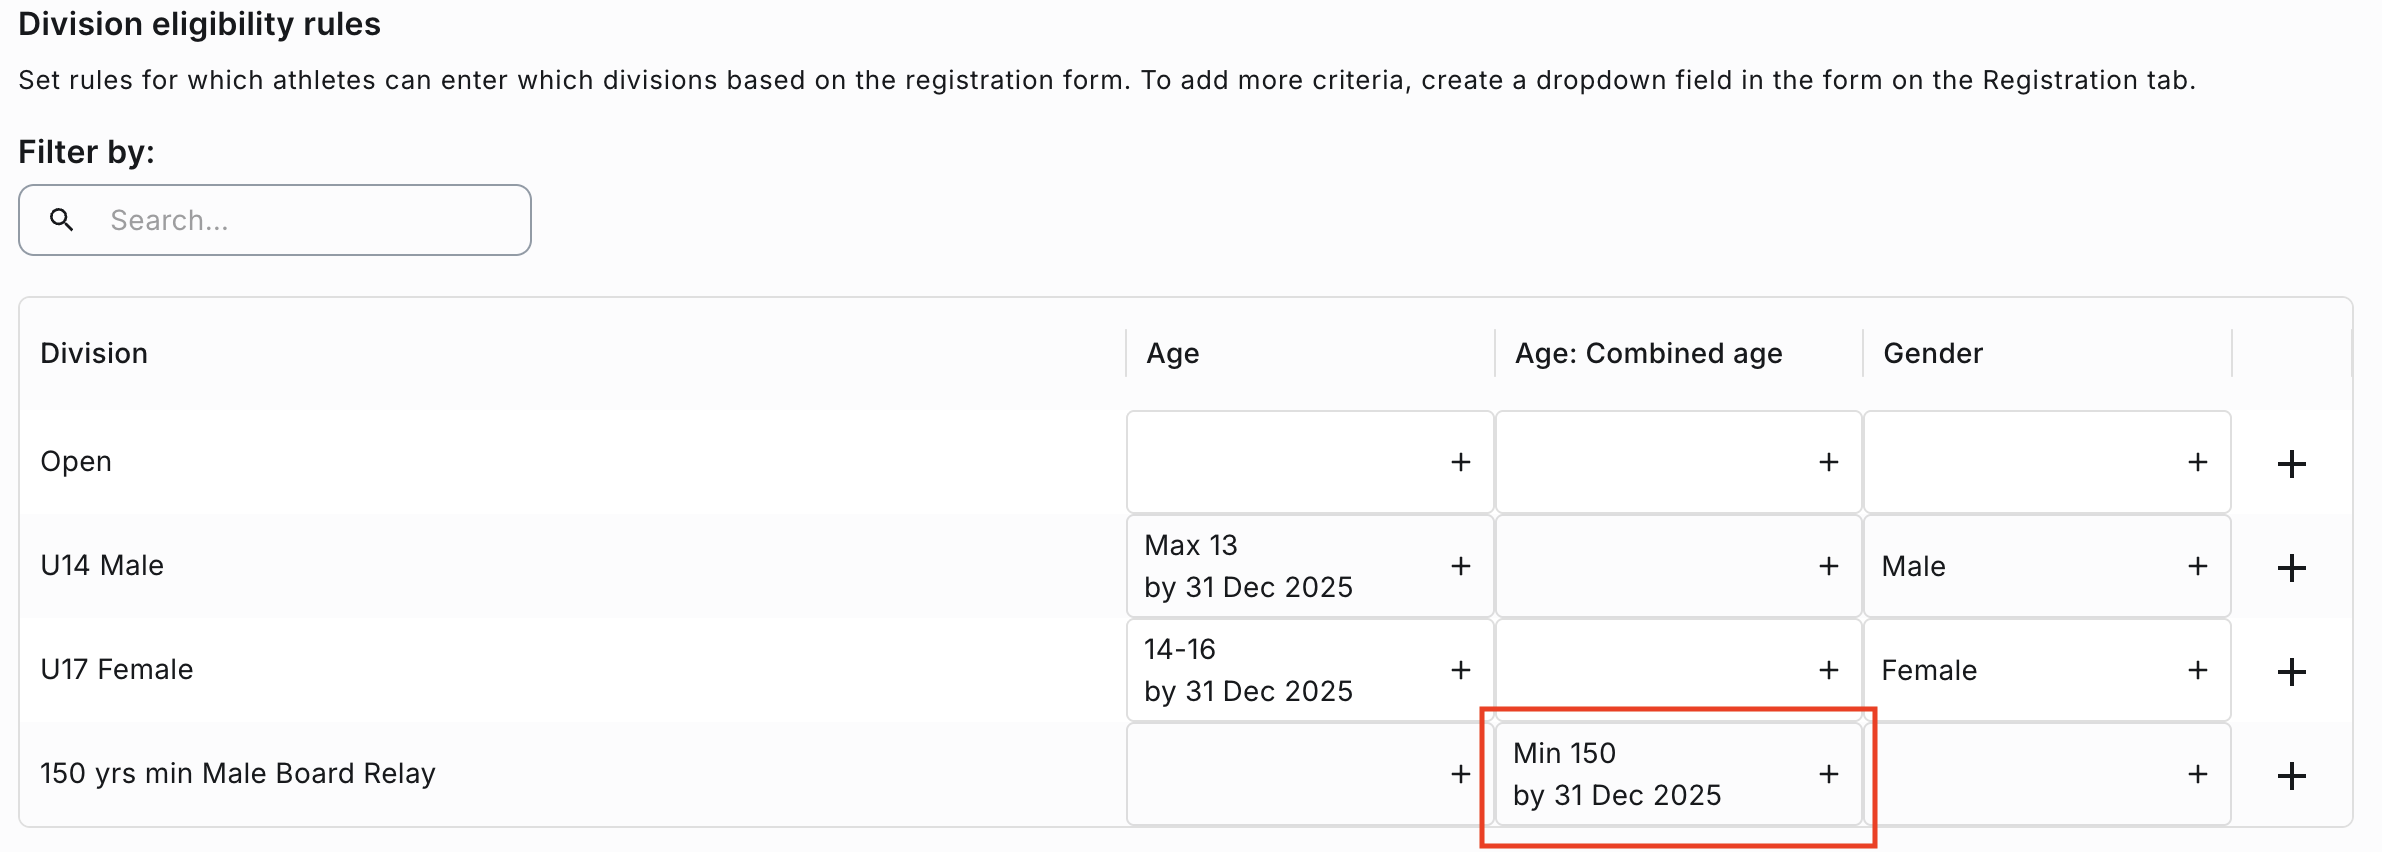2382x852 pixels.
Task: Add an age rule to 150 yrs min Male Board Relay
Action: click(x=1461, y=773)
